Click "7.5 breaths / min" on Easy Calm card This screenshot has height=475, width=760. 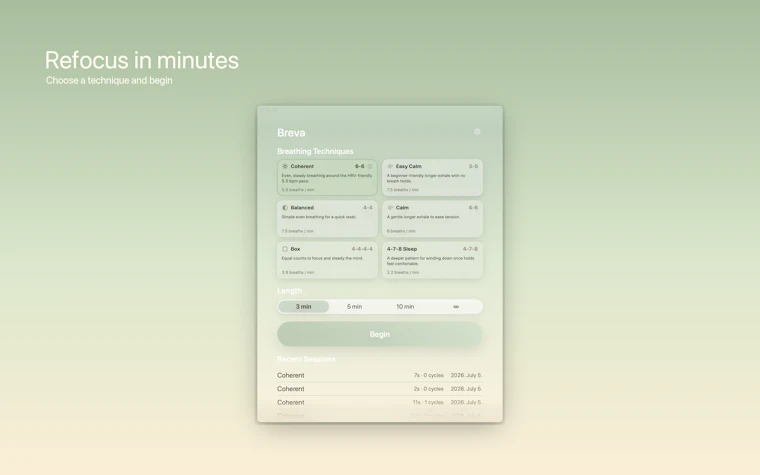click(403, 190)
